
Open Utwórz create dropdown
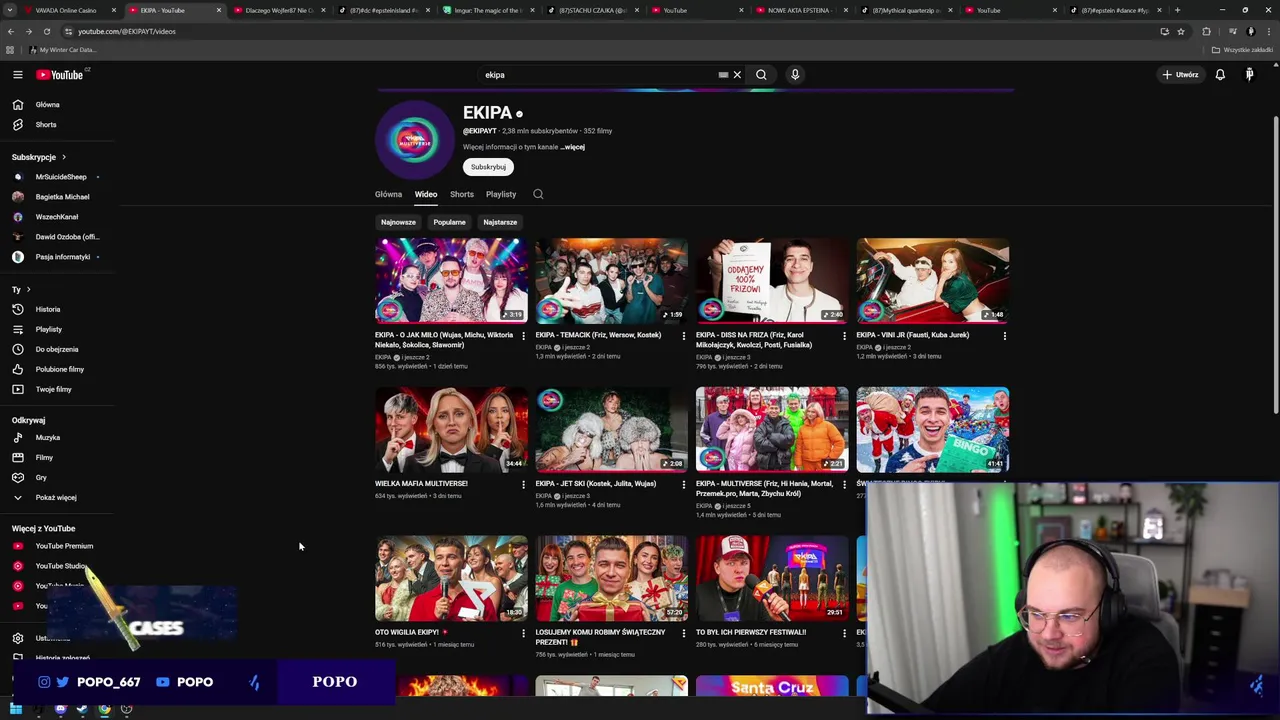[x=1180, y=75]
